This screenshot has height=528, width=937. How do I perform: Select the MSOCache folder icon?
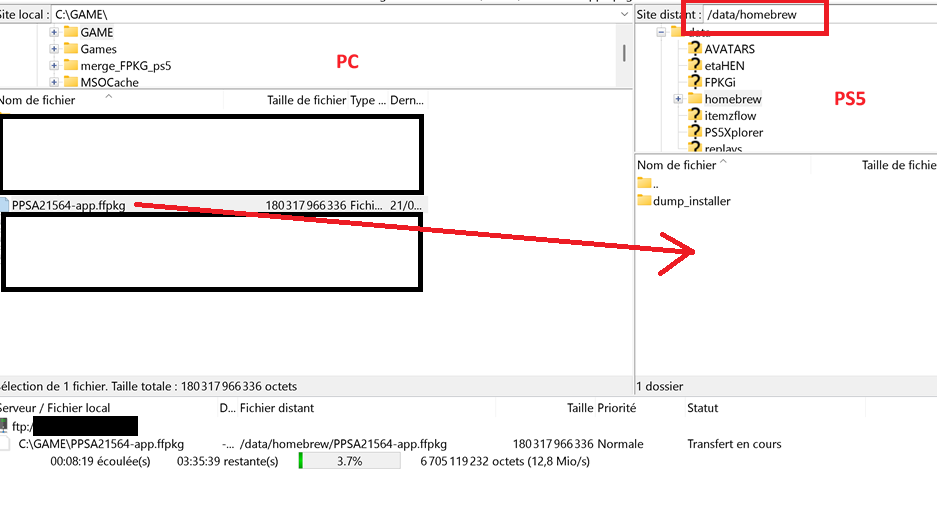[71, 81]
